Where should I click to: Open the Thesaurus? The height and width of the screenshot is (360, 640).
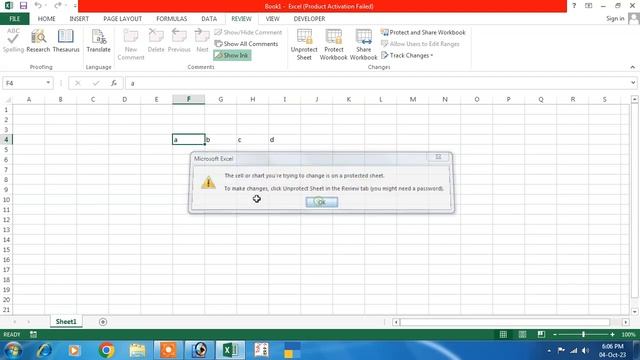coord(66,40)
